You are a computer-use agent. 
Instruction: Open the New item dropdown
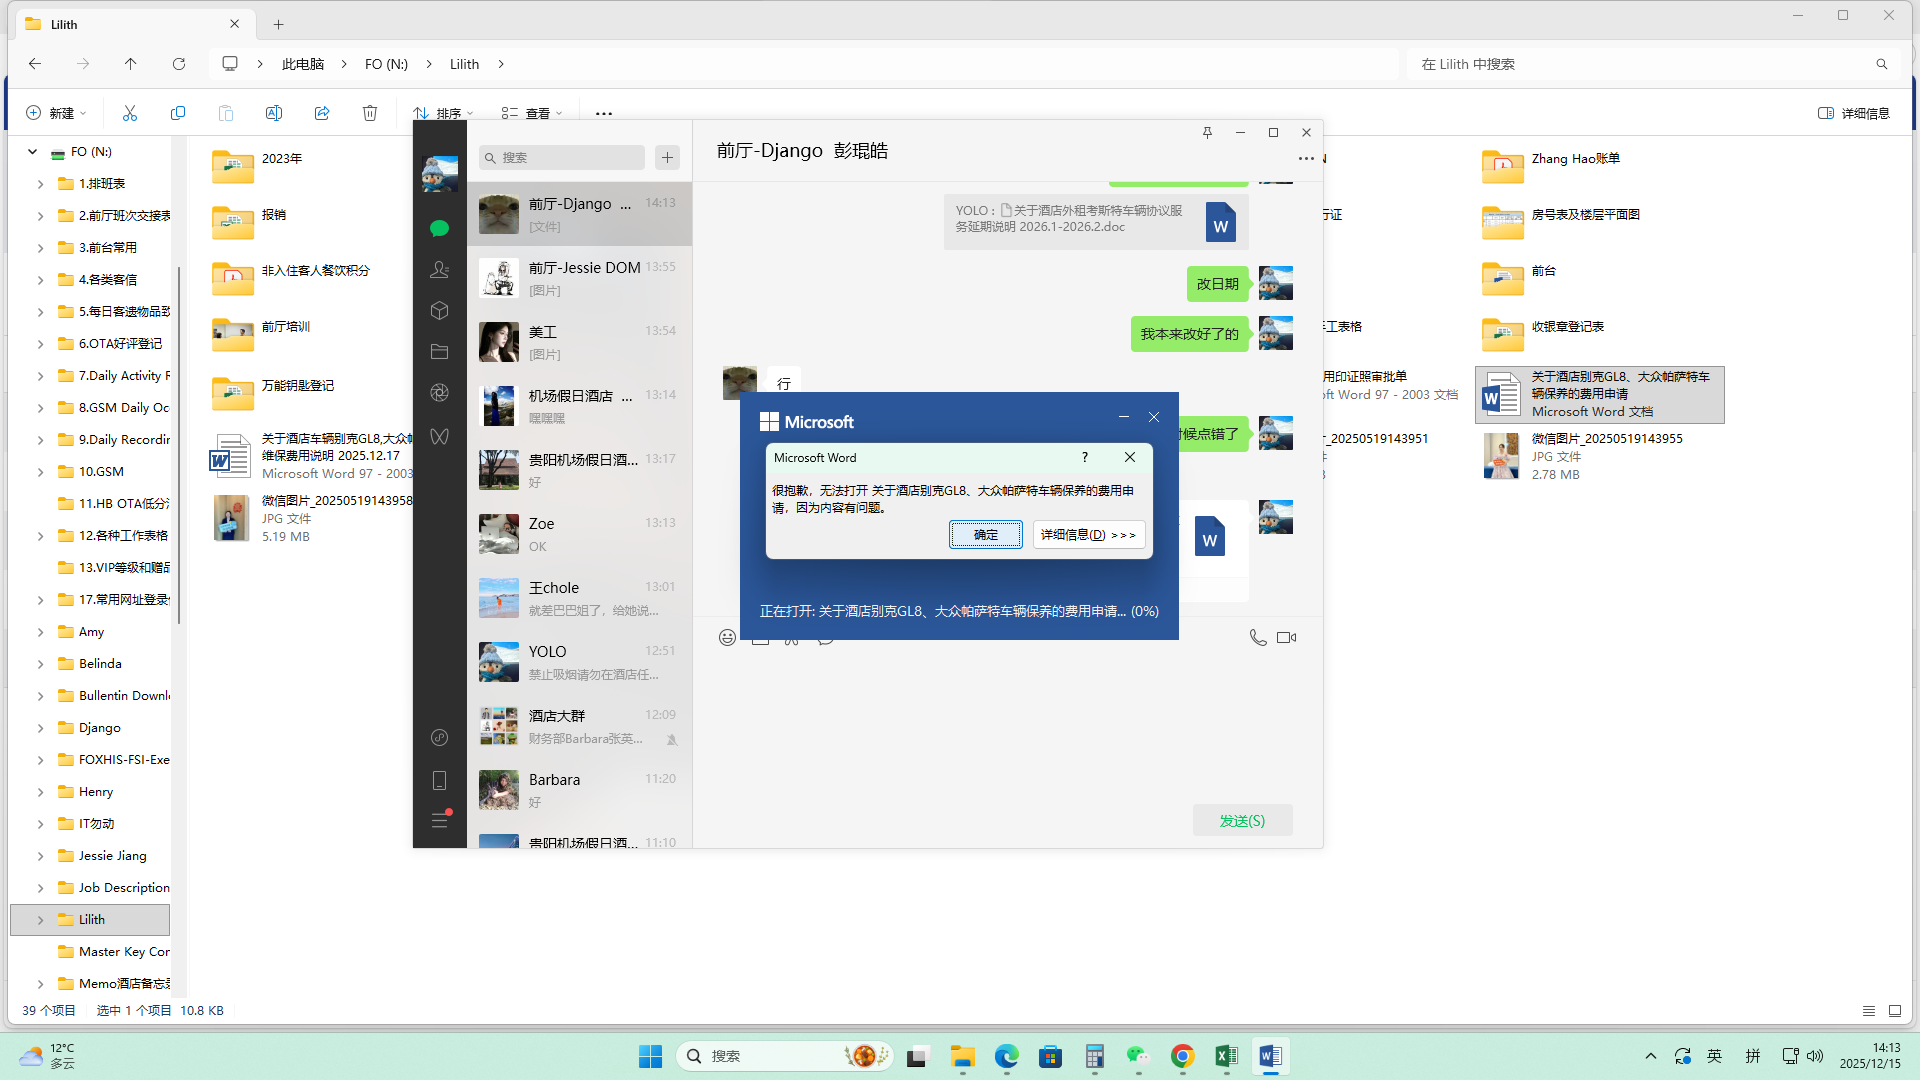tap(56, 113)
